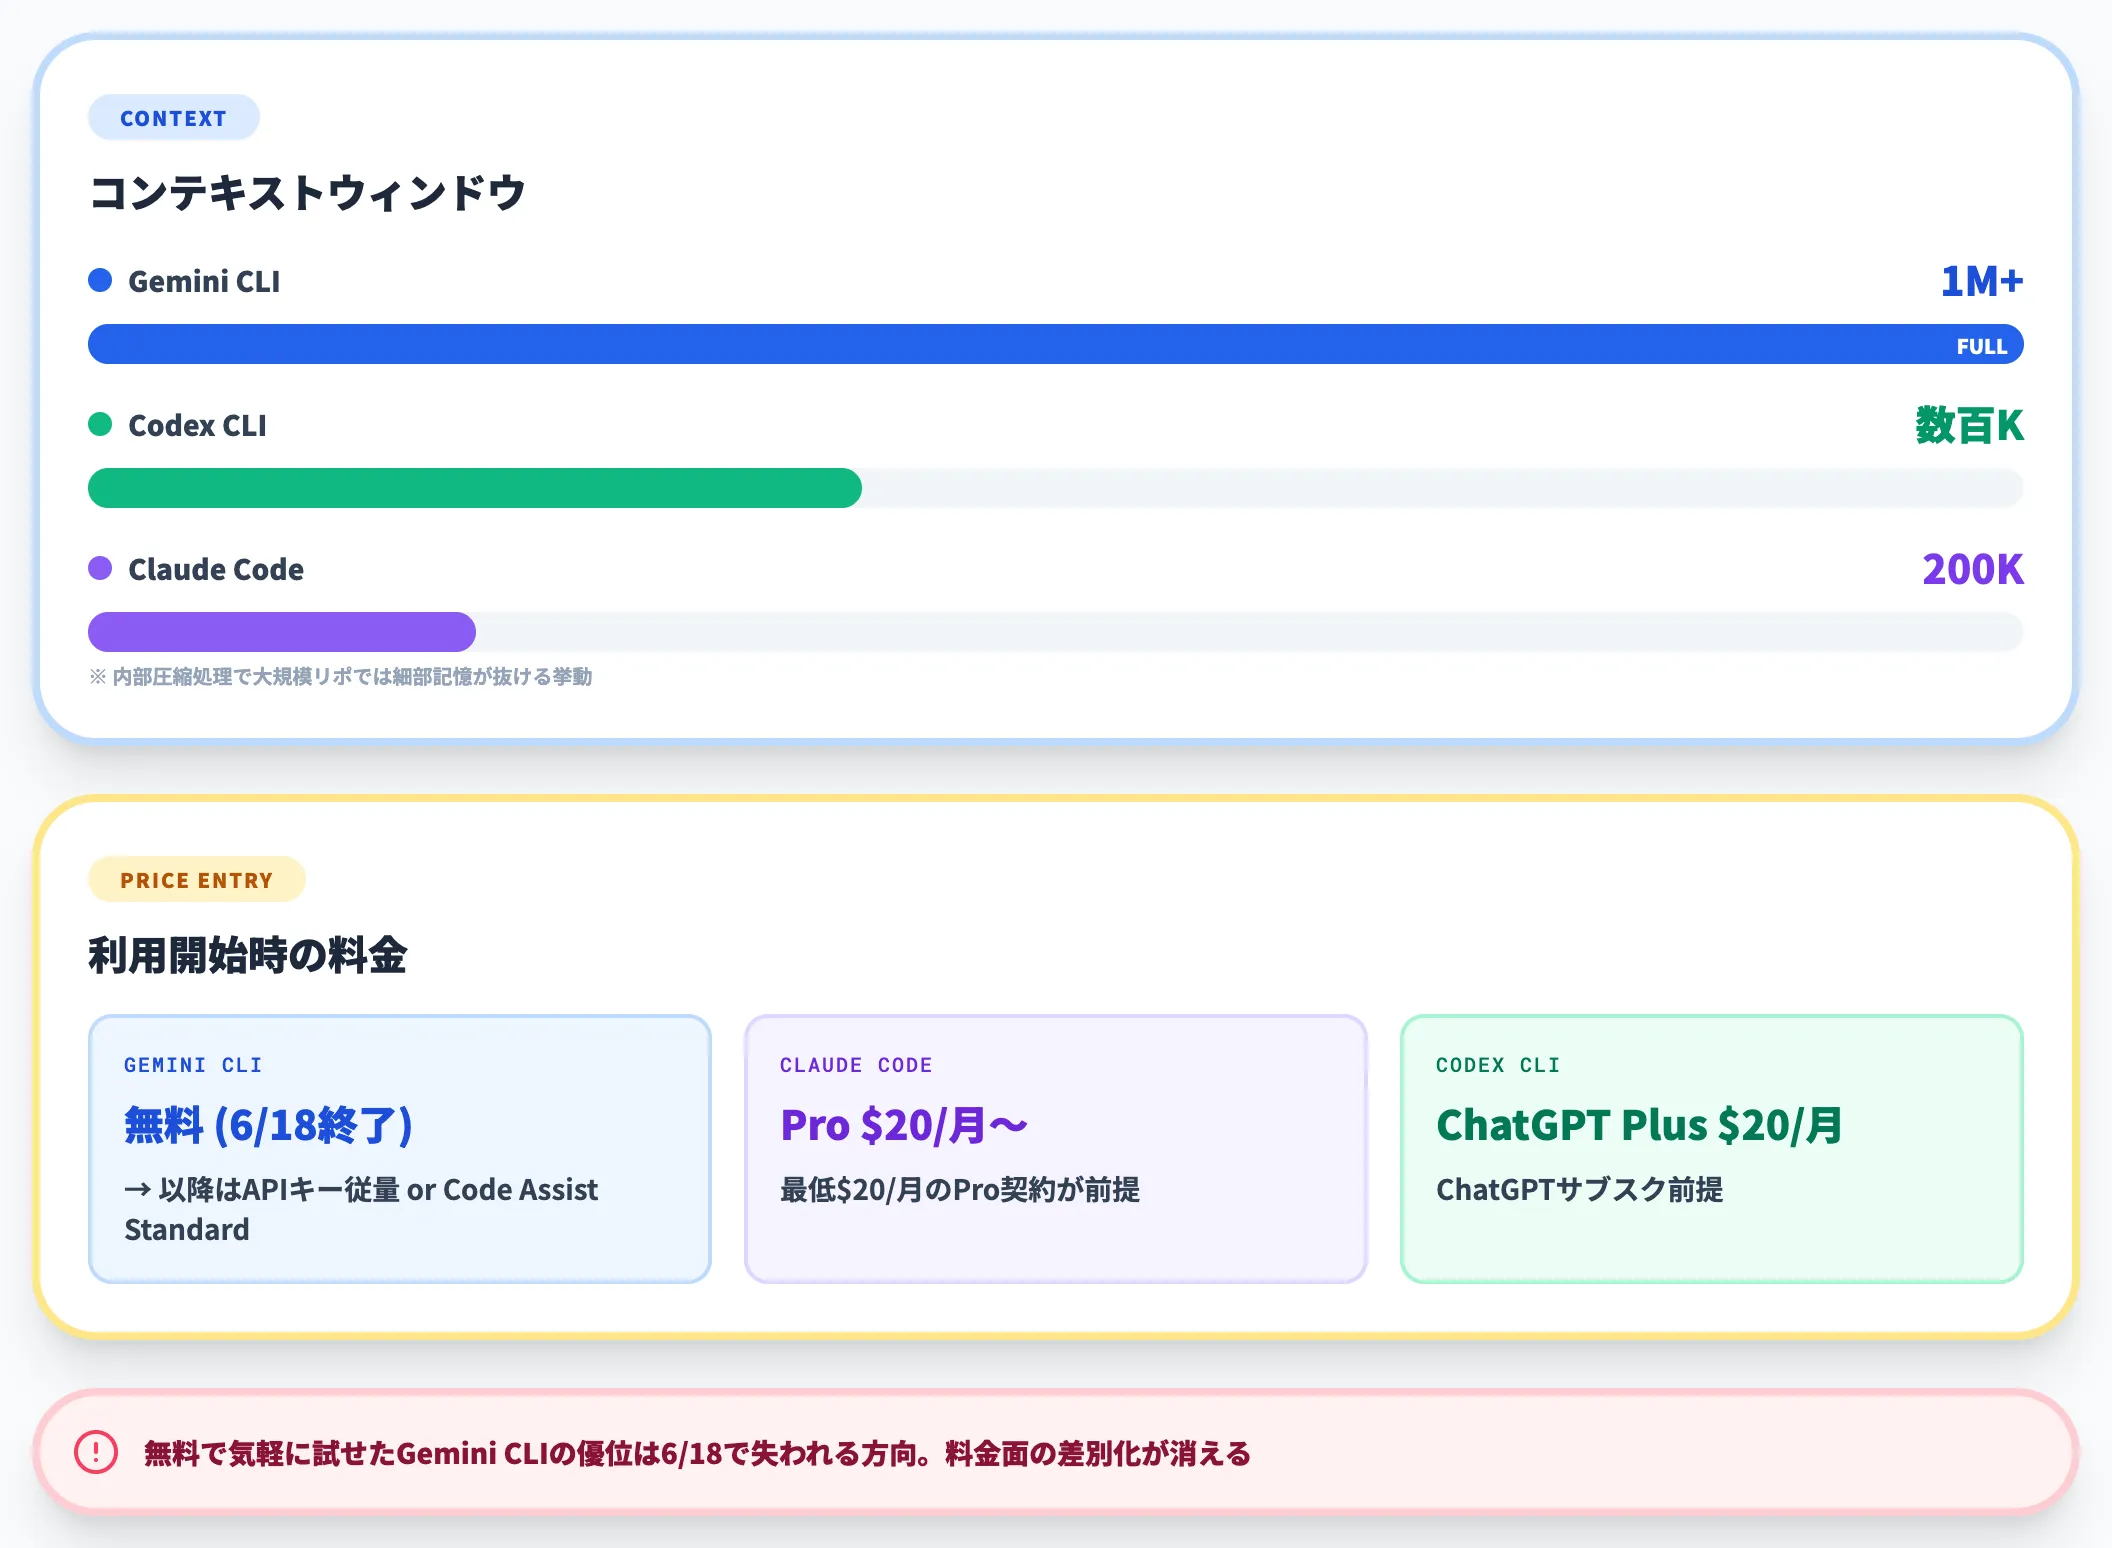Click the CONTEXT badge label
Screen dimensions: 2112x1548
[174, 118]
